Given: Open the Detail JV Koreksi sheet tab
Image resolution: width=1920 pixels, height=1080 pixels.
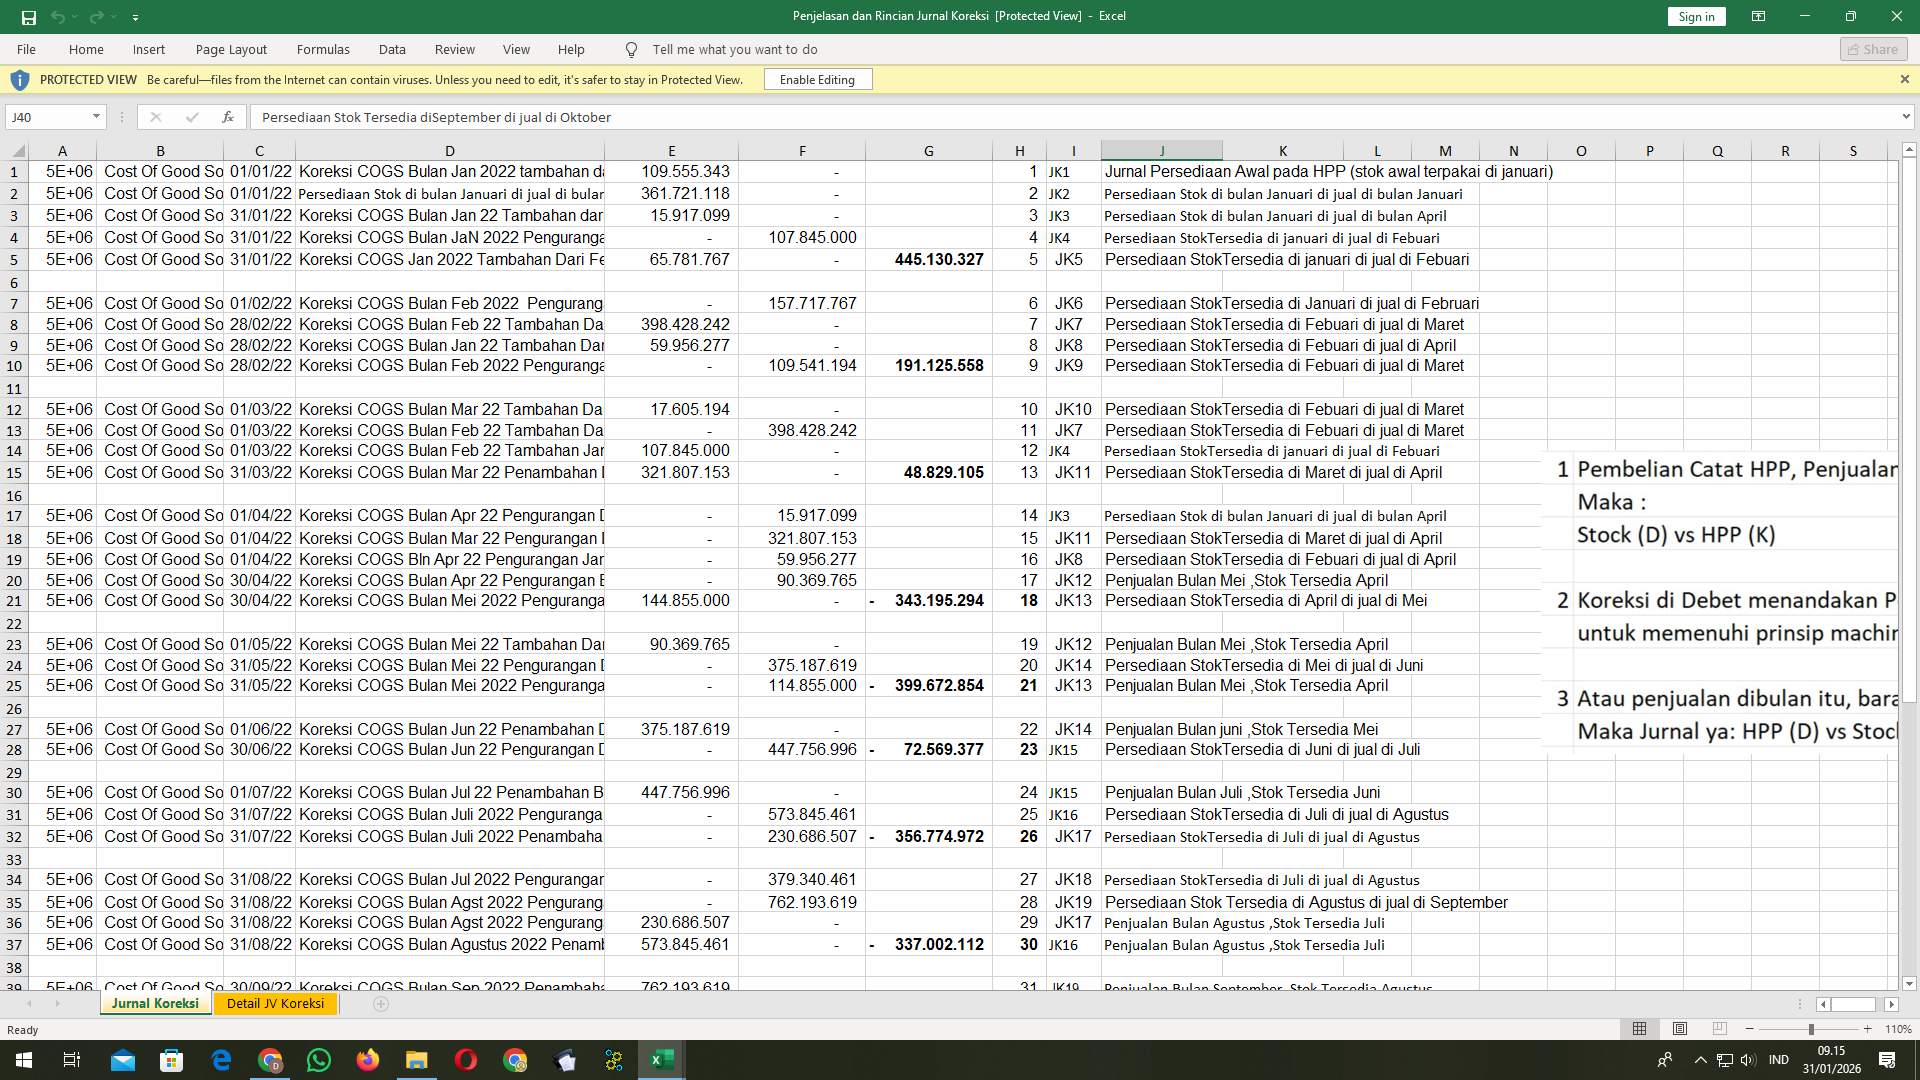Looking at the screenshot, I should 275,1003.
